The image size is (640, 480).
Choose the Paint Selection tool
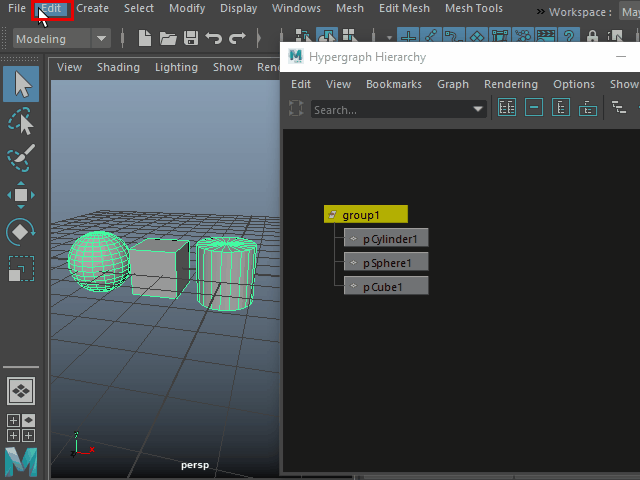point(21,158)
